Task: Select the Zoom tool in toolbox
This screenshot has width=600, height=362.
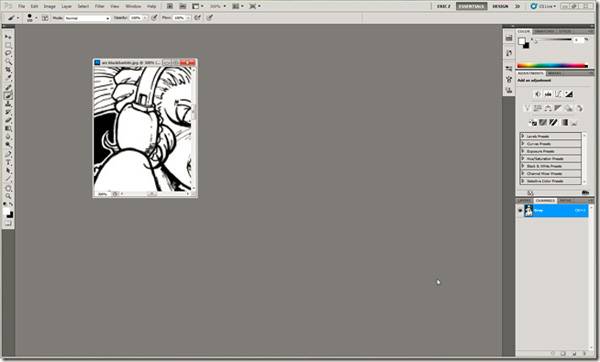Action: pos(8,196)
